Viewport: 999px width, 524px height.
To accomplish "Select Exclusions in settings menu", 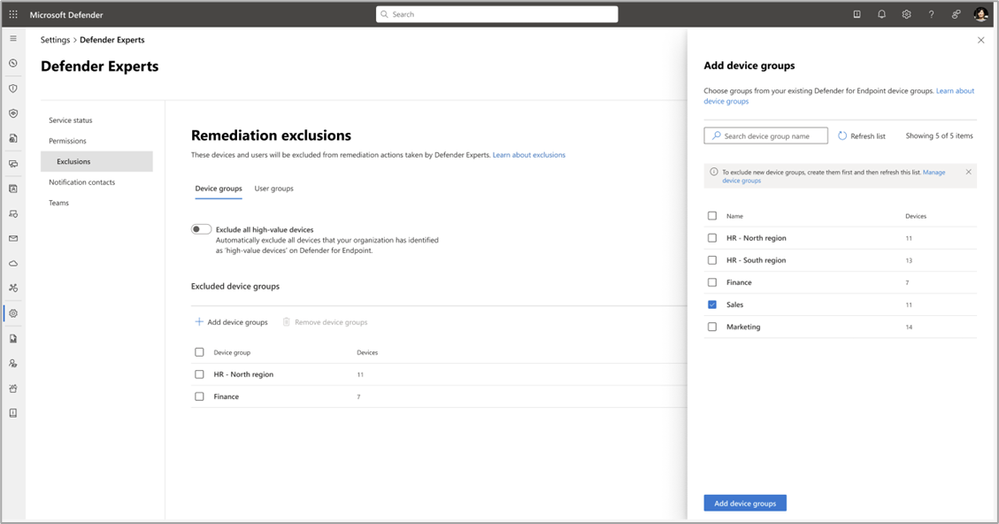I will click(97, 161).
